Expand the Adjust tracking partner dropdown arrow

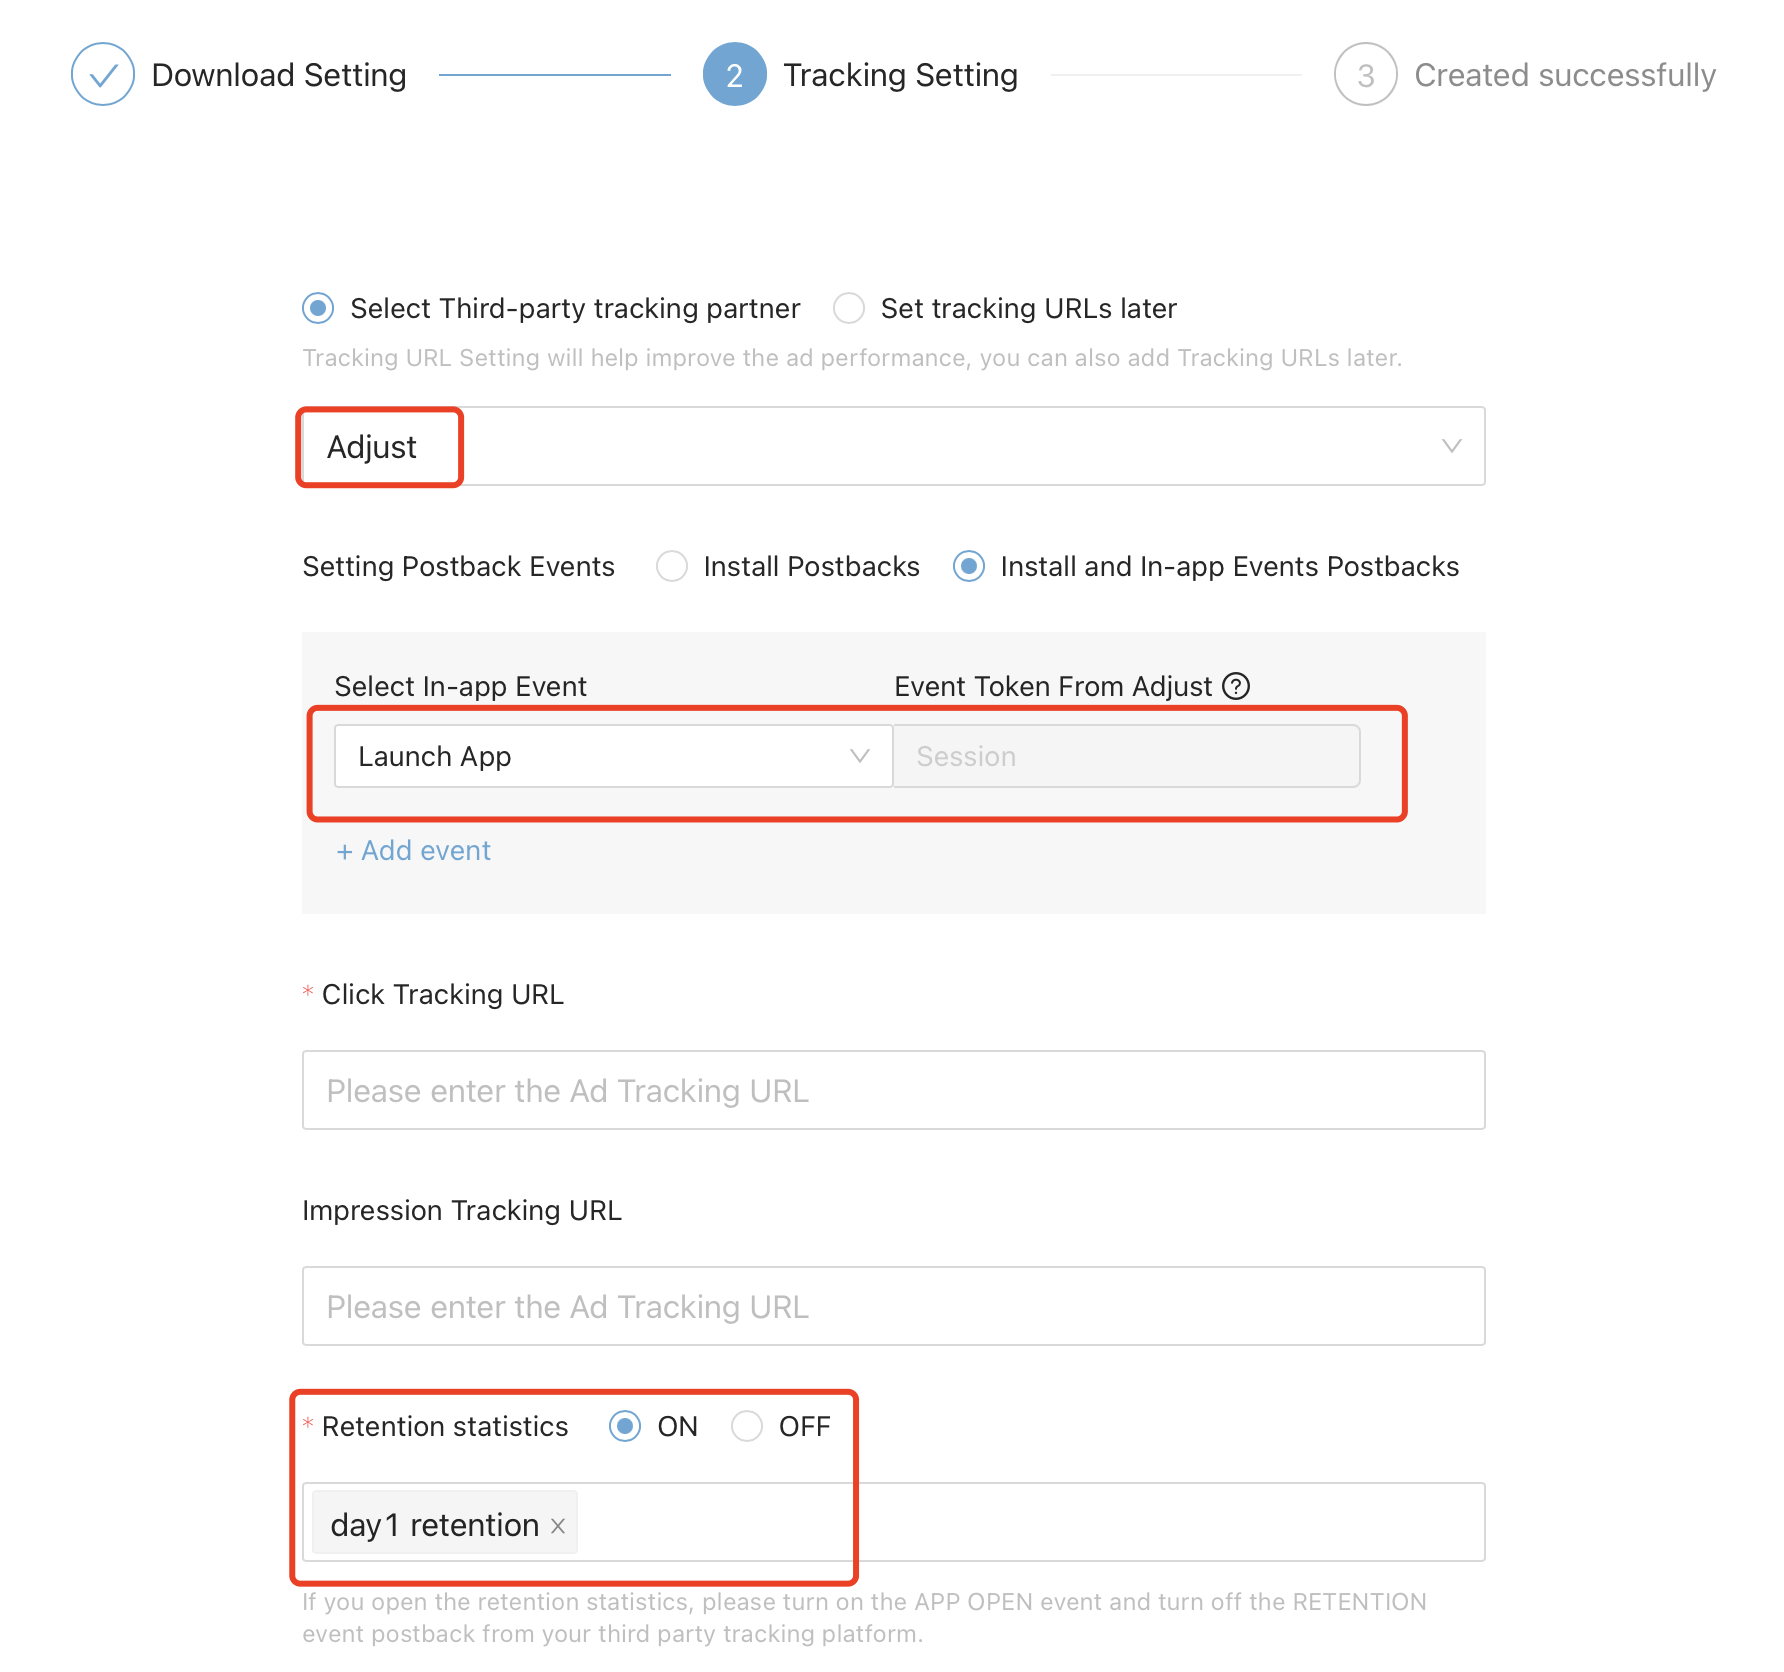(x=1451, y=446)
